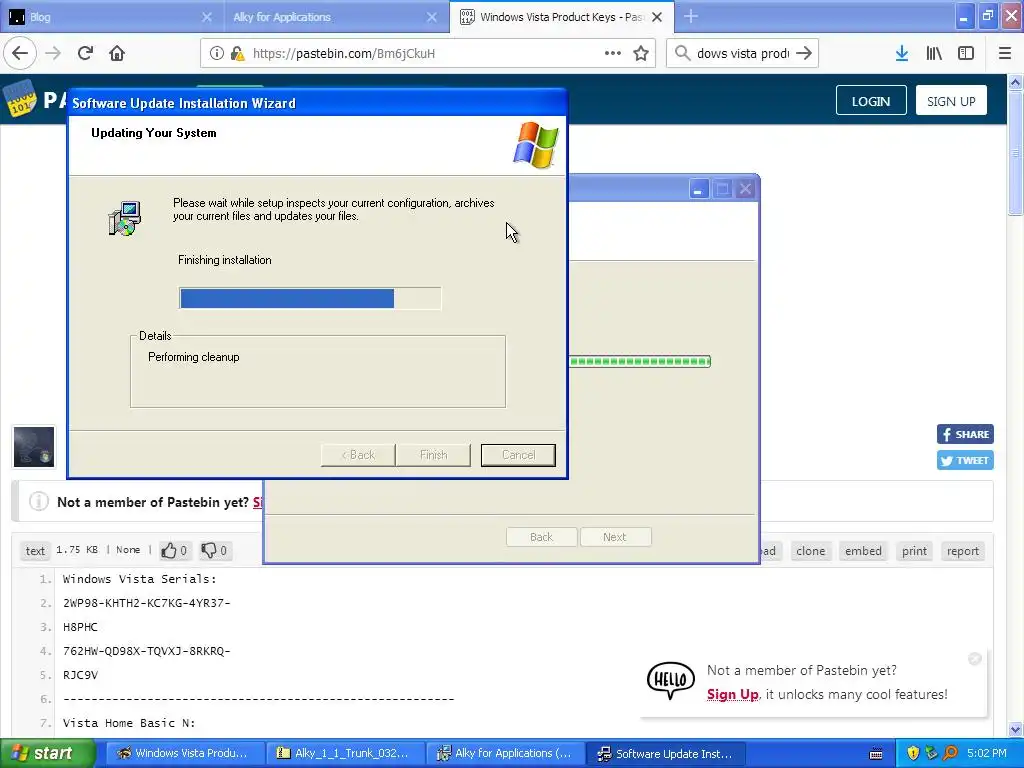The height and width of the screenshot is (768, 1024).
Task: Close the Blog tab
Action: point(206,17)
